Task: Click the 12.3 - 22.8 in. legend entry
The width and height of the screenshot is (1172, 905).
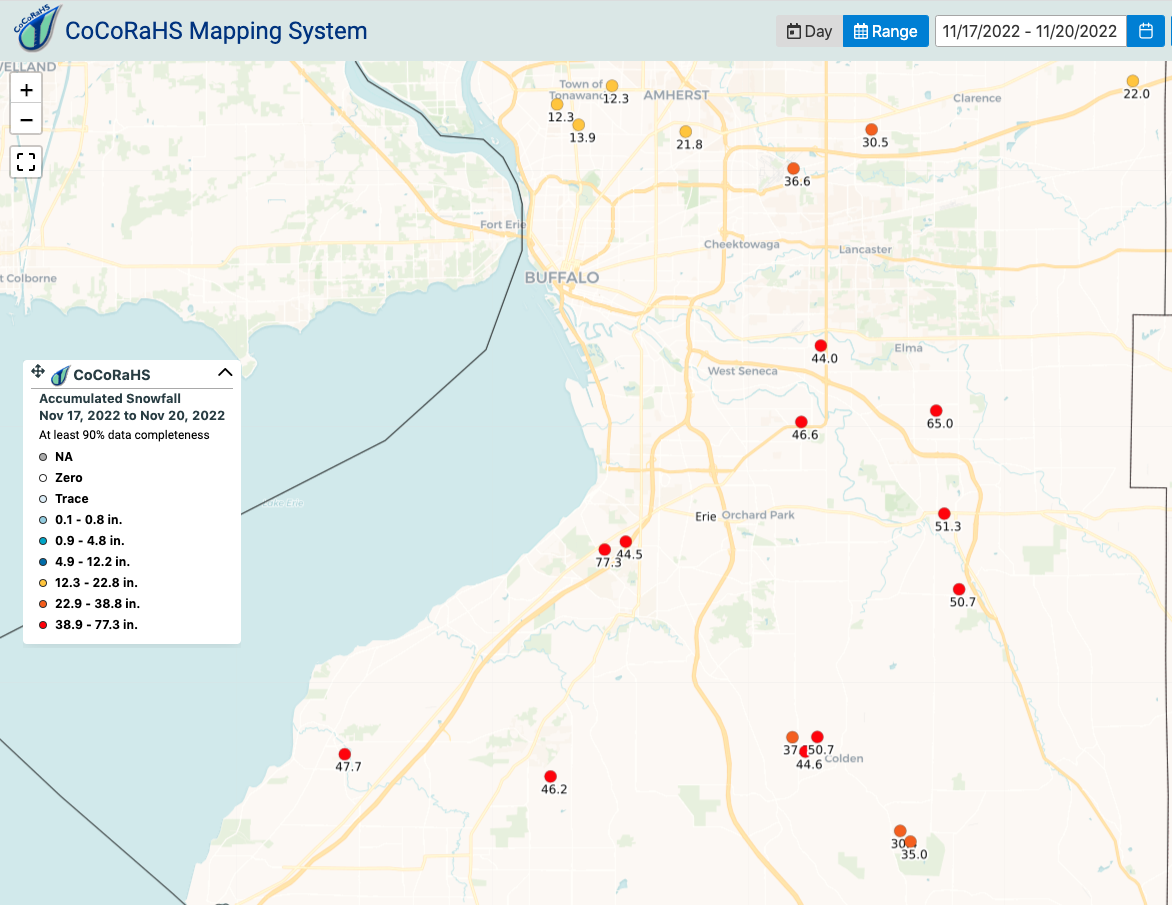Action: click(x=96, y=583)
